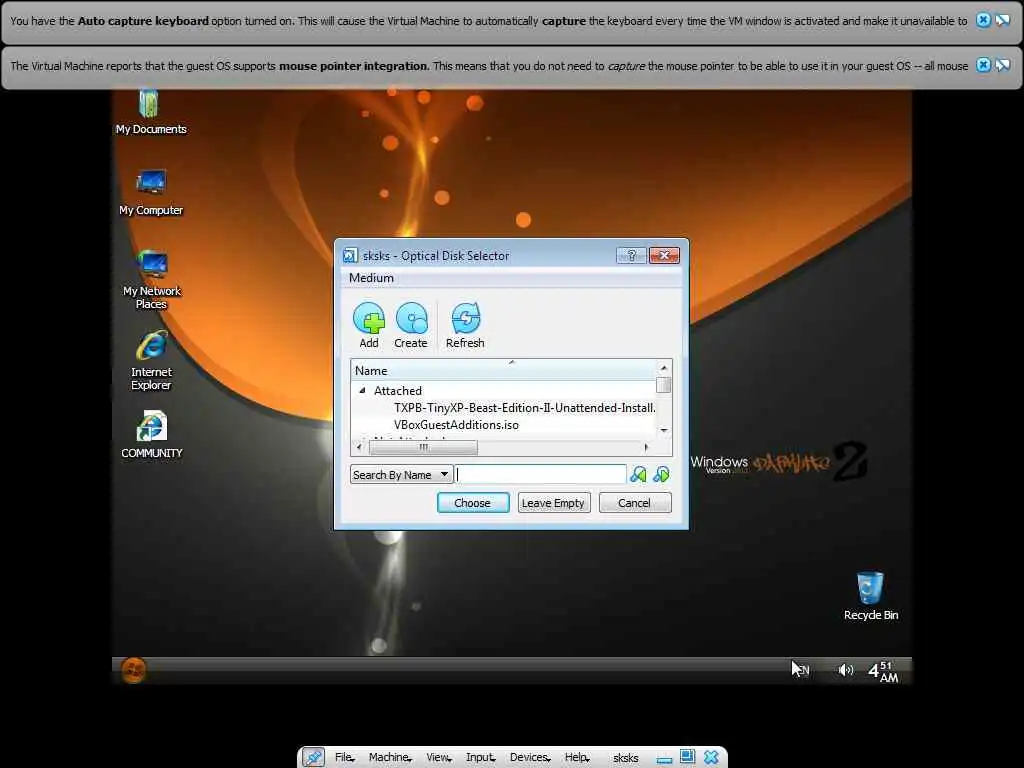Image resolution: width=1024 pixels, height=768 pixels.
Task: Open the guest Start orb button
Action: click(x=134, y=670)
